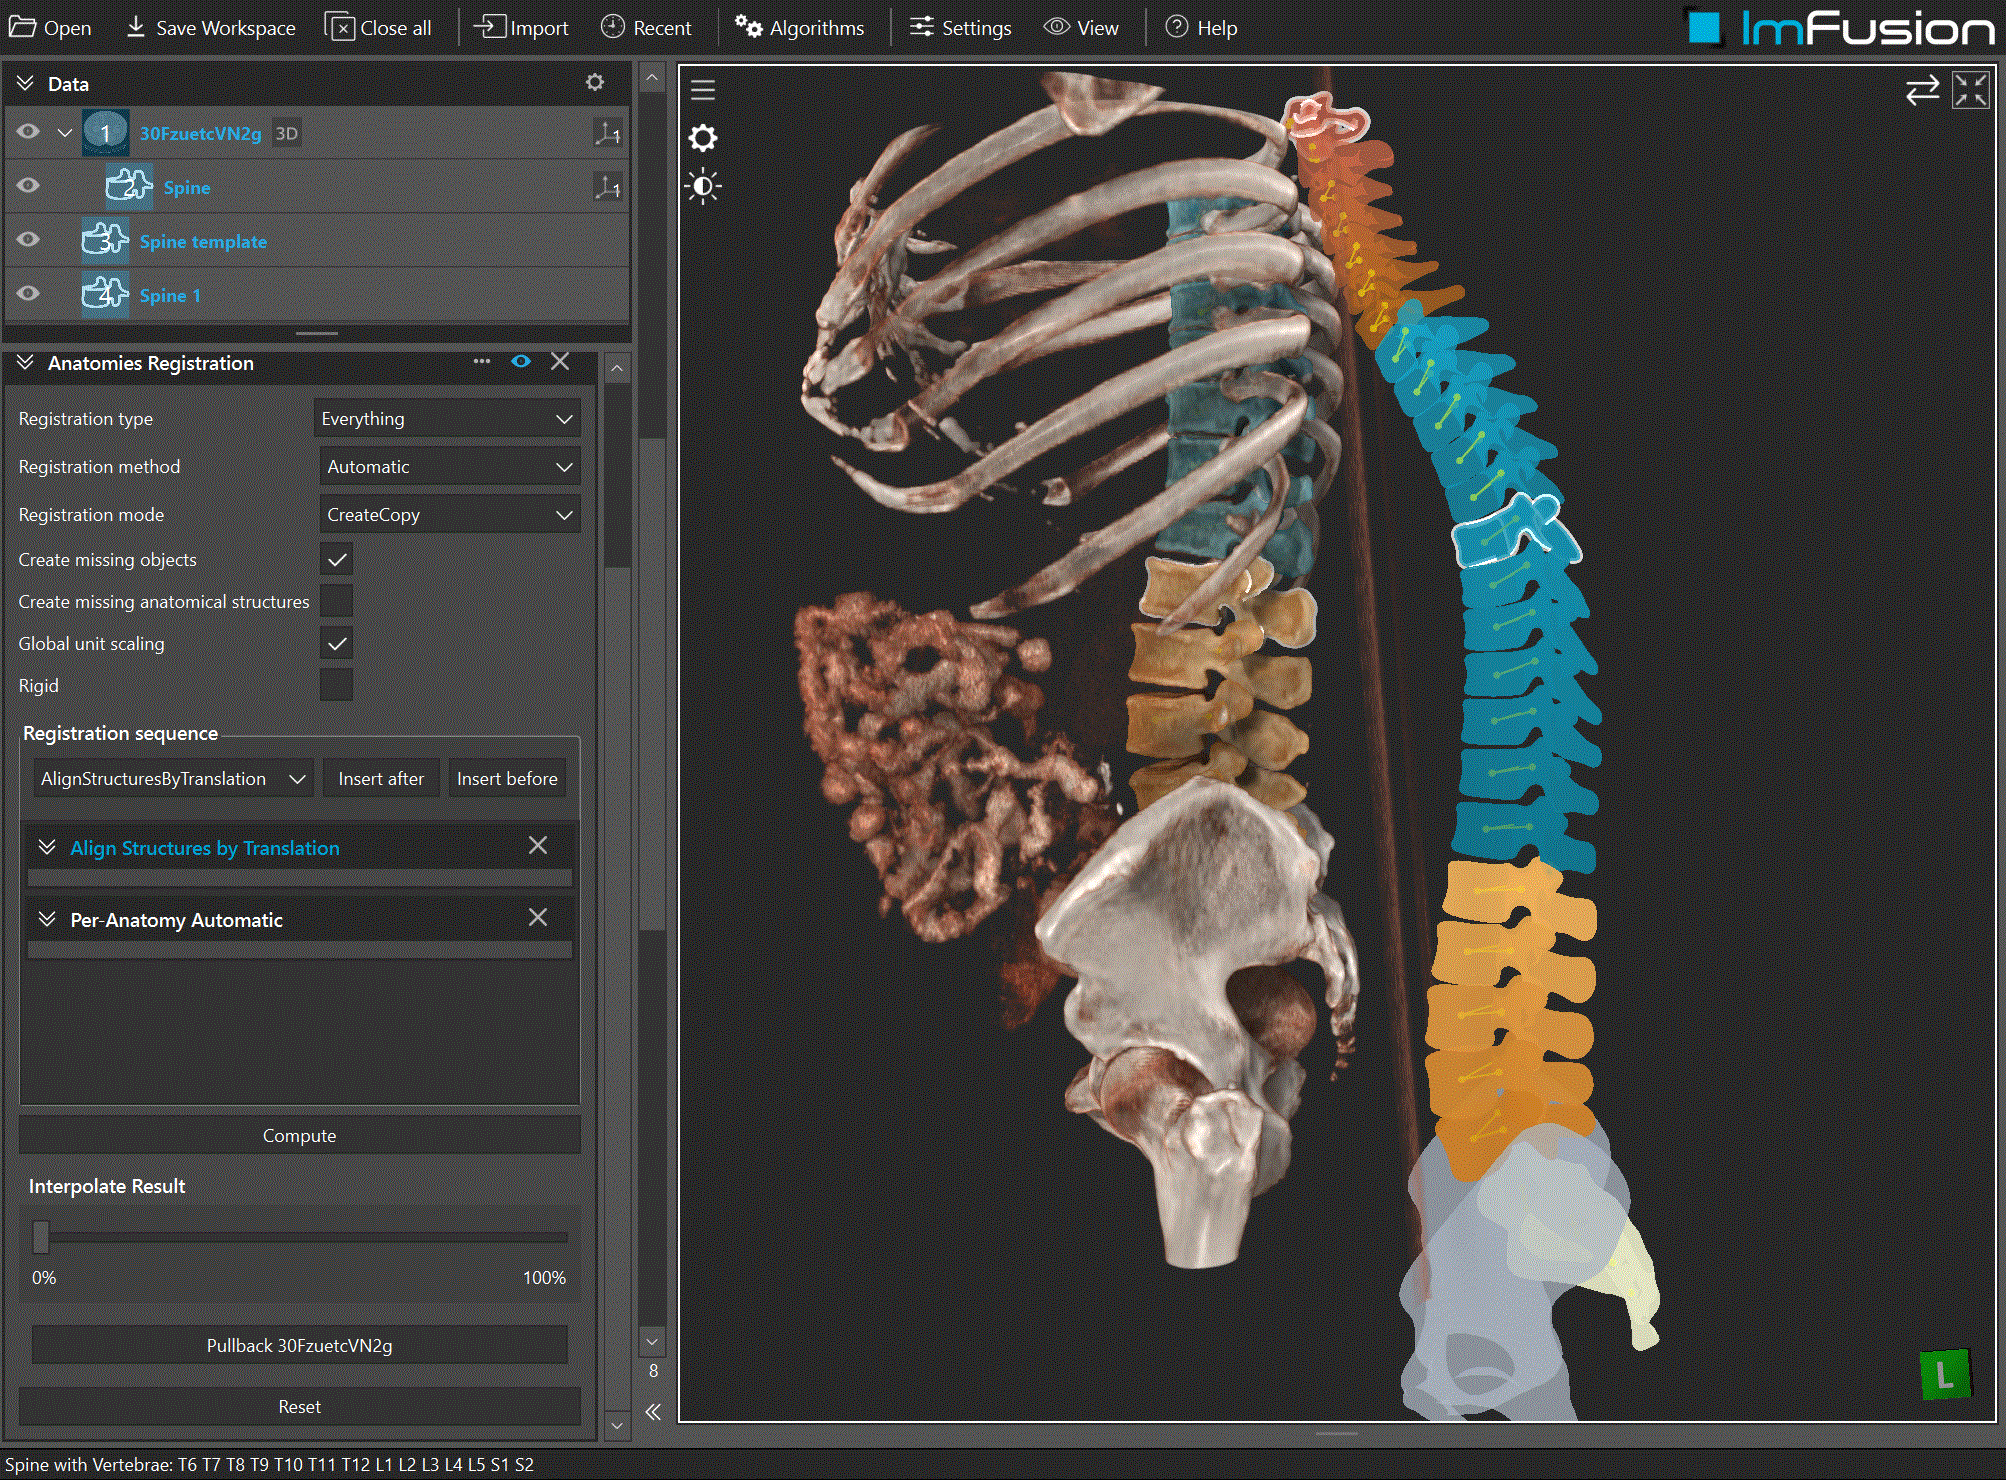Click the brightness contrast icon in view
This screenshot has height=1480, width=2006.
(703, 187)
